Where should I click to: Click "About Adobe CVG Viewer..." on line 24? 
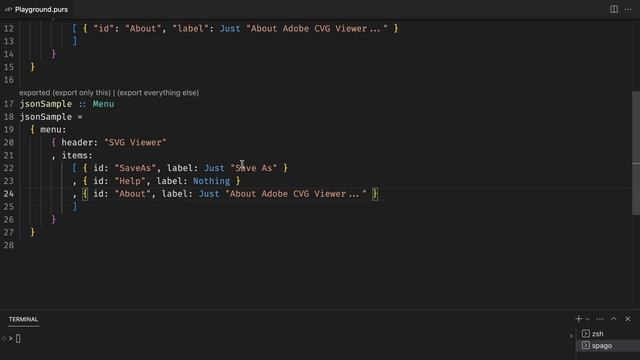(296, 194)
